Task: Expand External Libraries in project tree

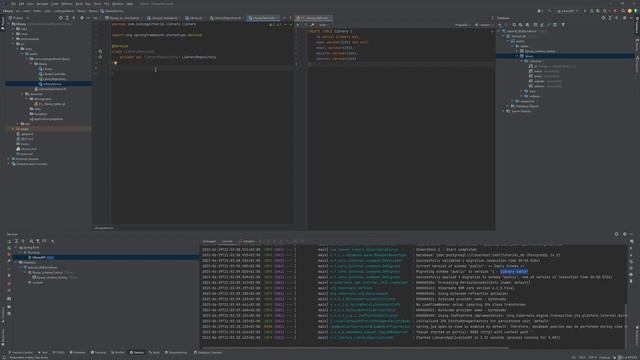Action: coord(9,159)
